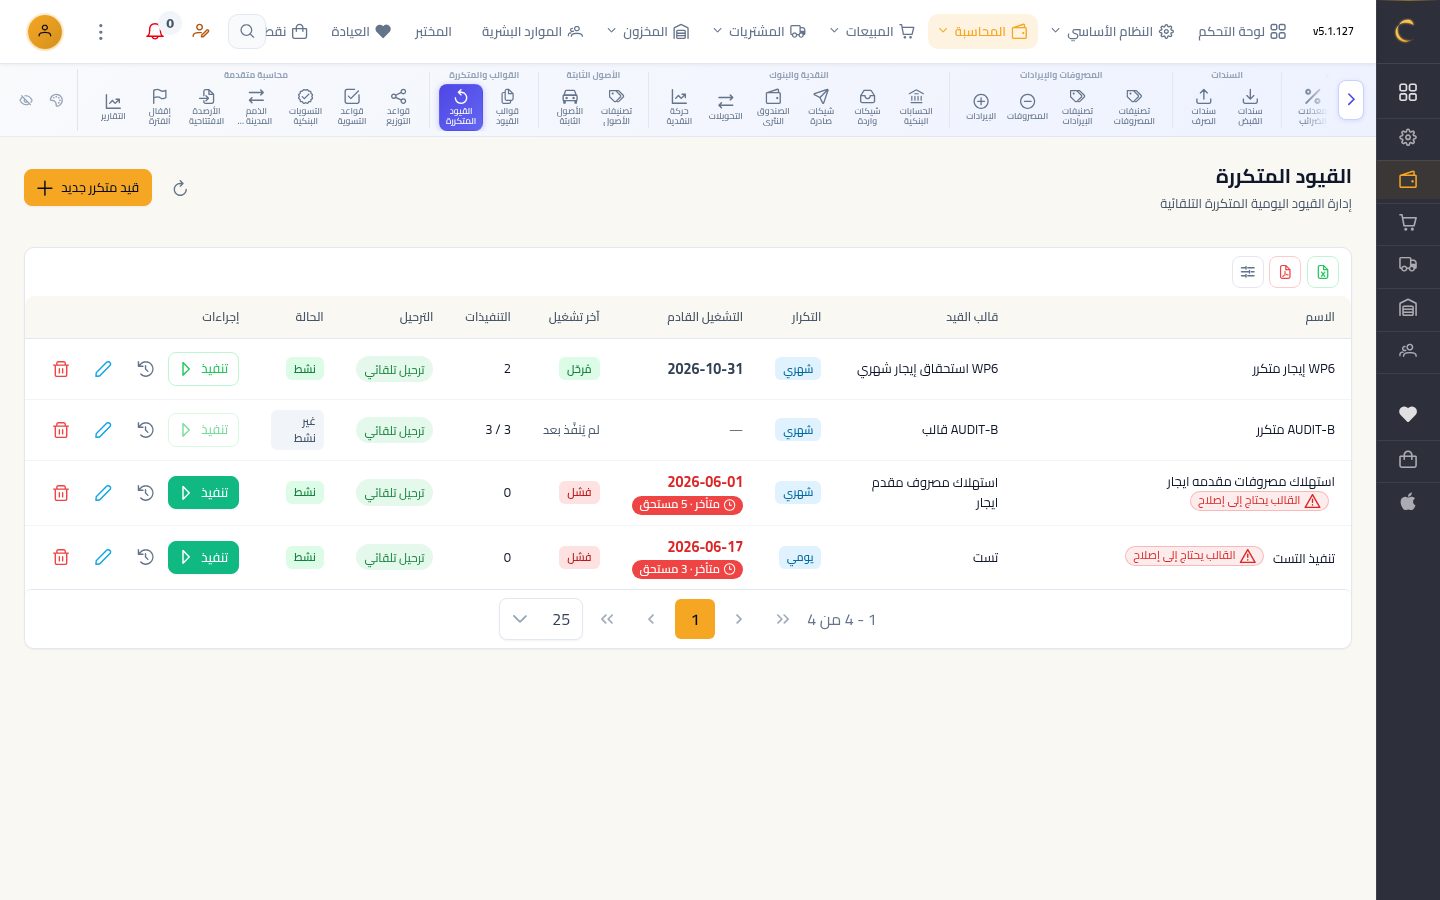The image size is (1440, 900).
Task: Open the page size 25 dropdown
Action: pyautogui.click(x=541, y=620)
